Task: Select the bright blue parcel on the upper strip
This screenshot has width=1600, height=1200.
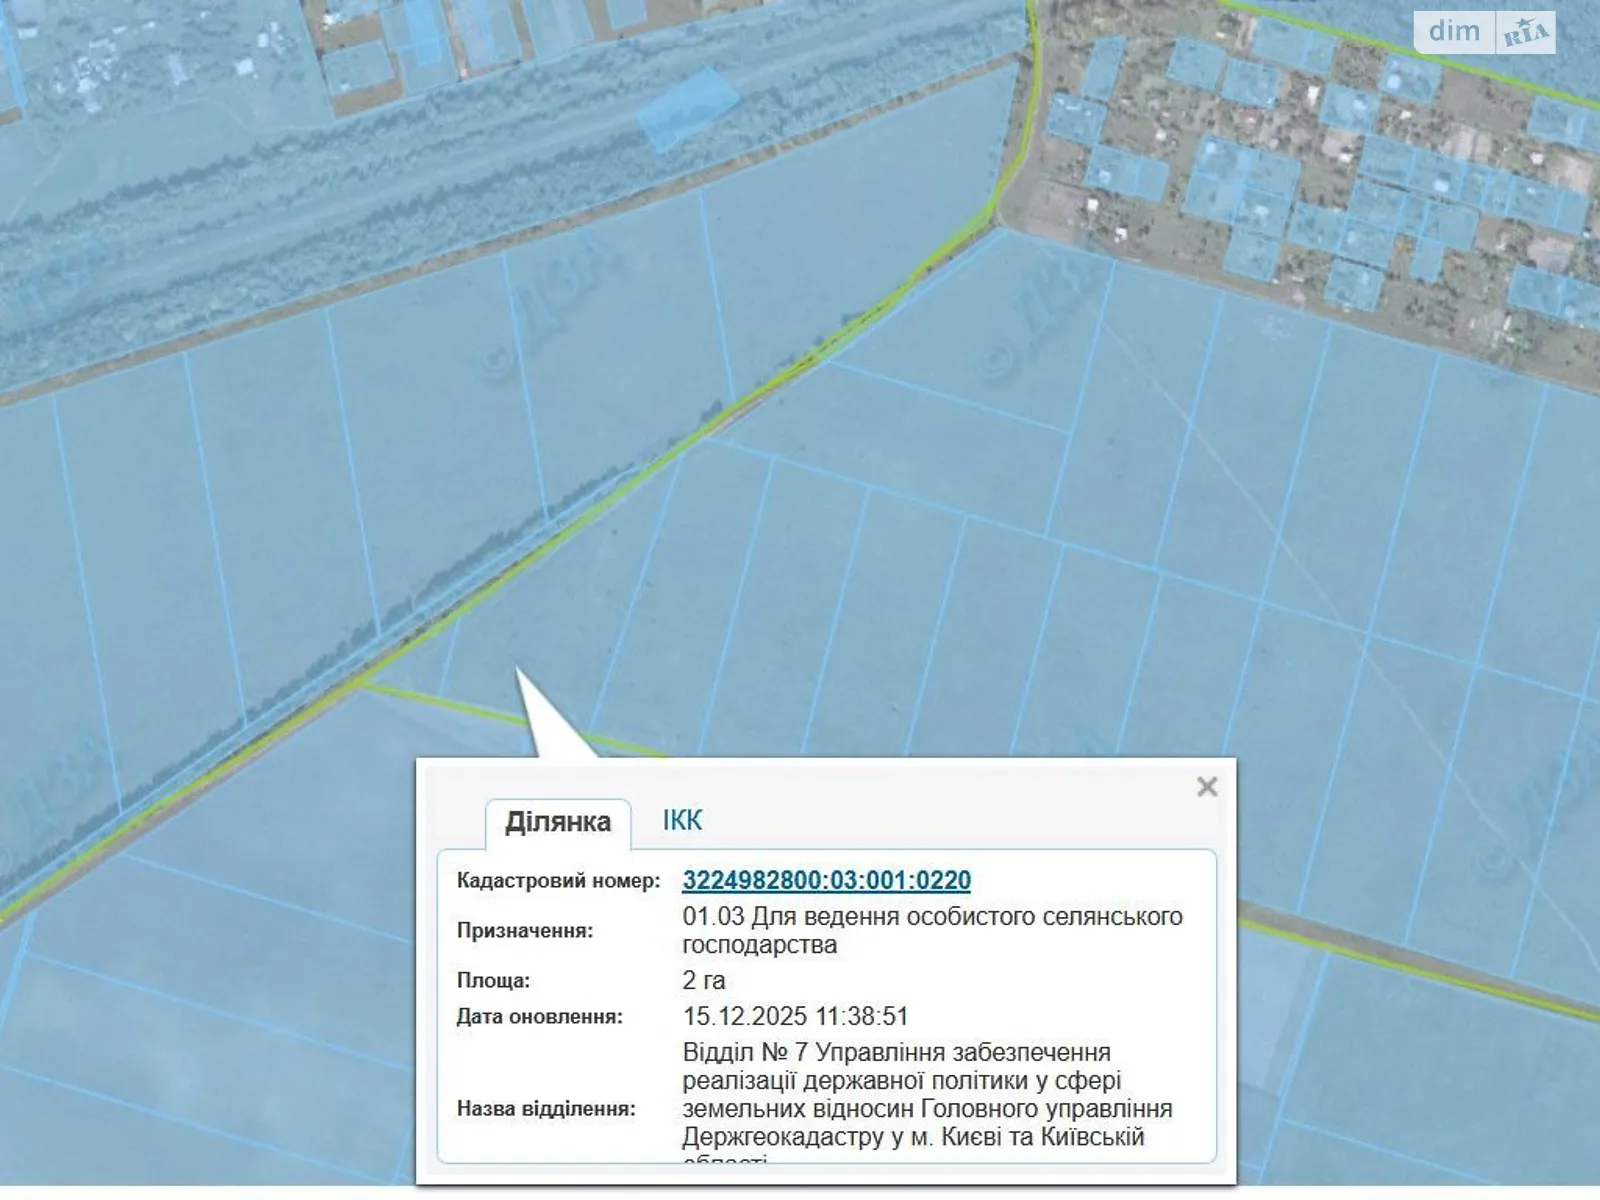Action: click(688, 108)
